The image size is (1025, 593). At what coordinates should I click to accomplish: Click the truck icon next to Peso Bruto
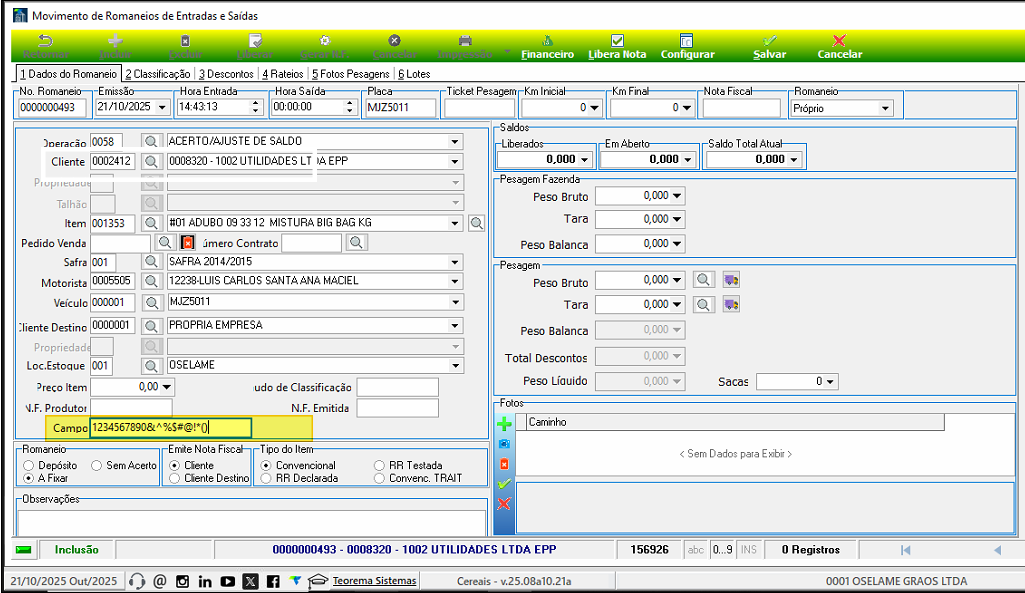pos(731,281)
